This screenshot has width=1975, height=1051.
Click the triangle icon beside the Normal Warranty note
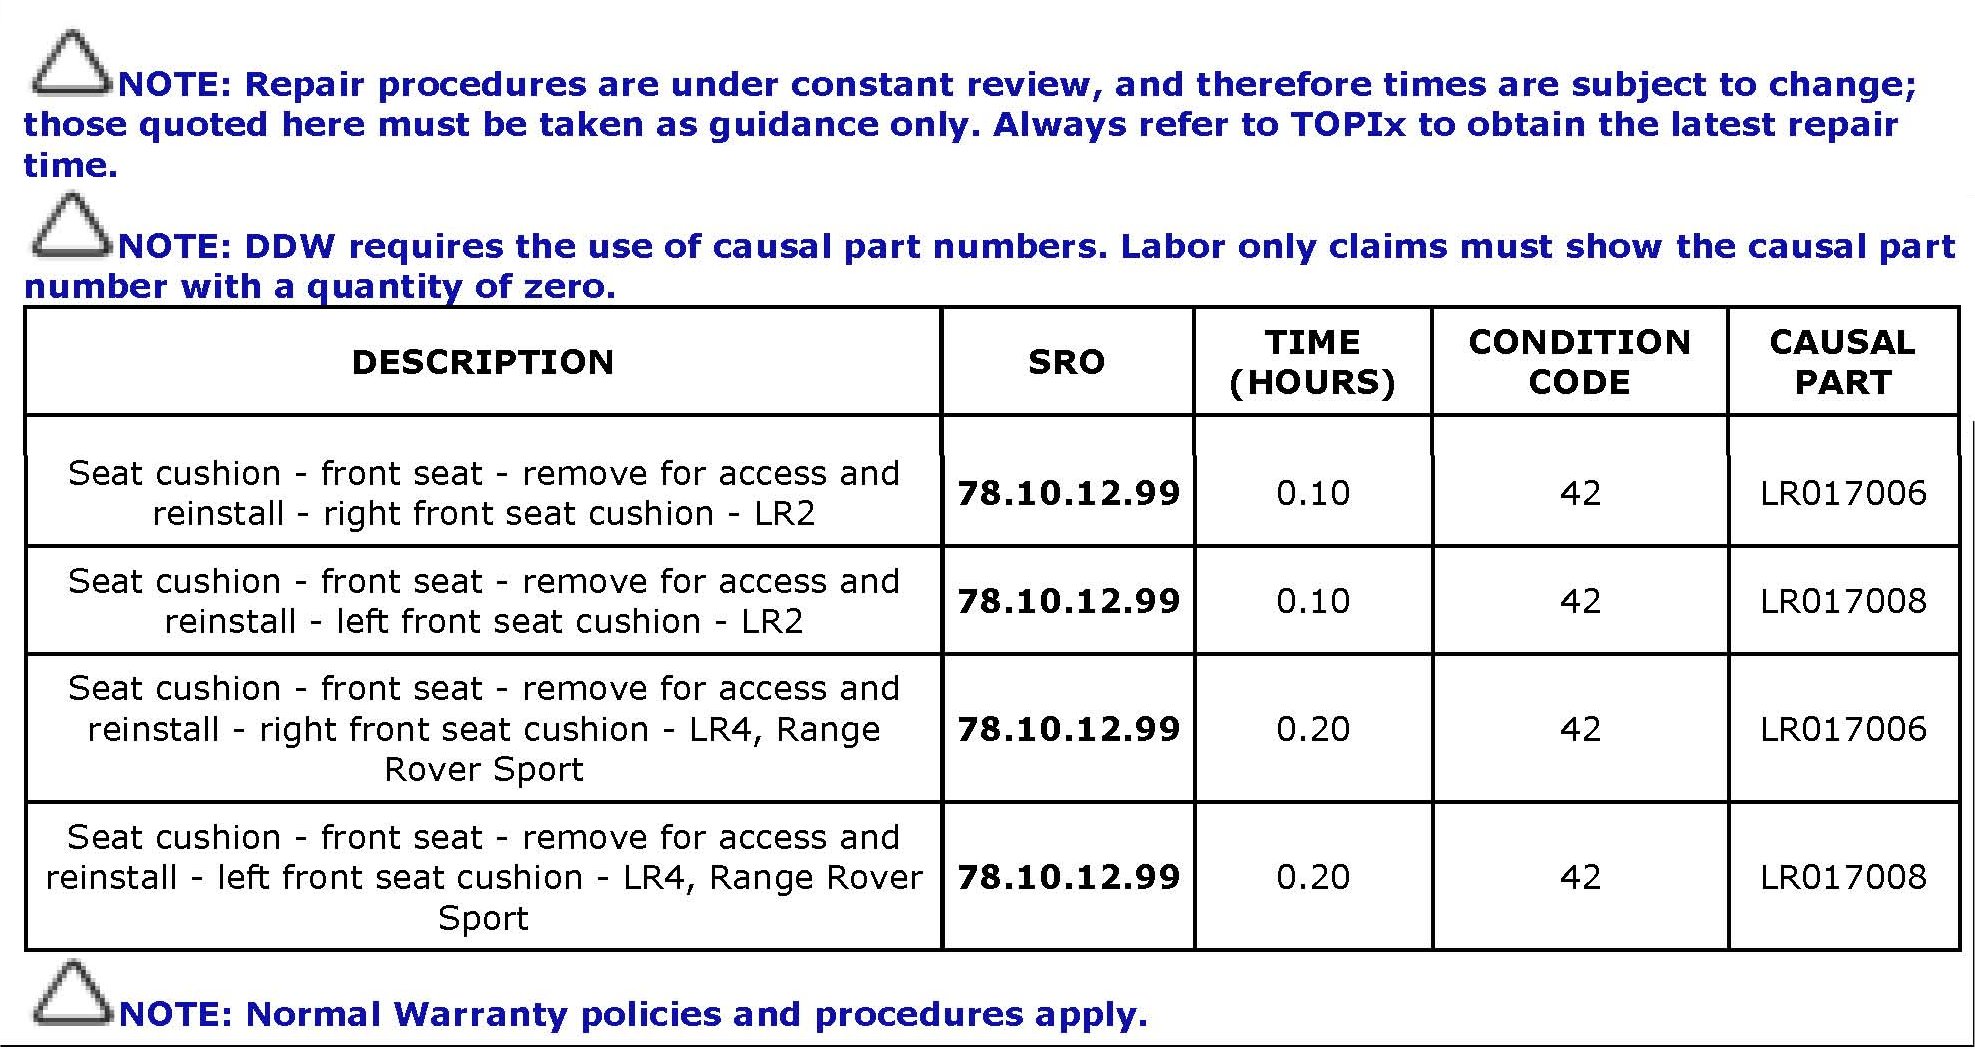(69, 994)
